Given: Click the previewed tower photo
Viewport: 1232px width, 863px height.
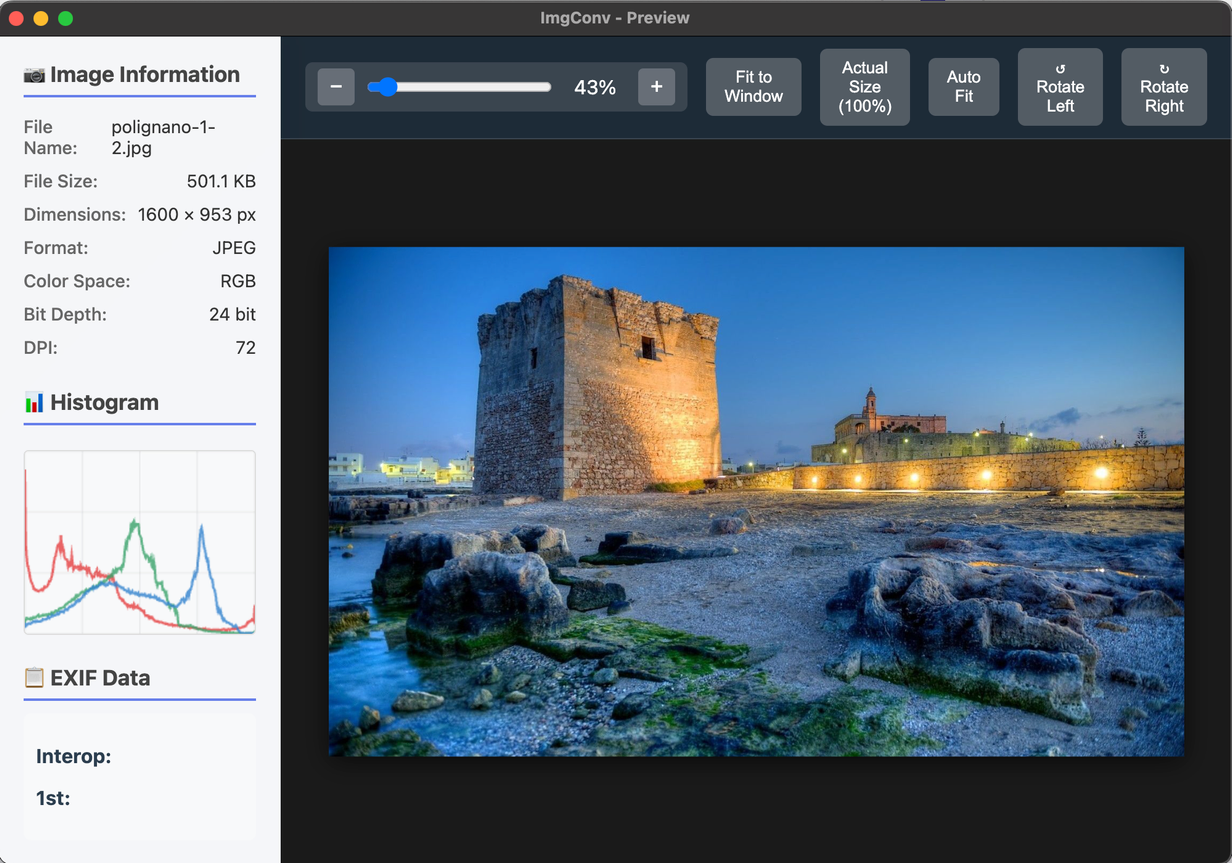Looking at the screenshot, I should (756, 502).
